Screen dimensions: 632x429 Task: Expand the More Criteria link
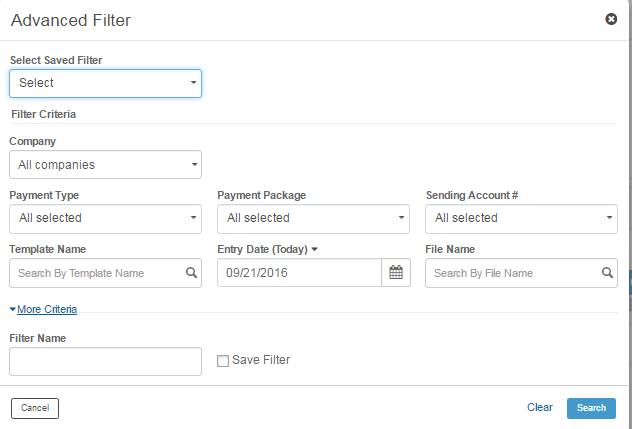click(x=47, y=309)
